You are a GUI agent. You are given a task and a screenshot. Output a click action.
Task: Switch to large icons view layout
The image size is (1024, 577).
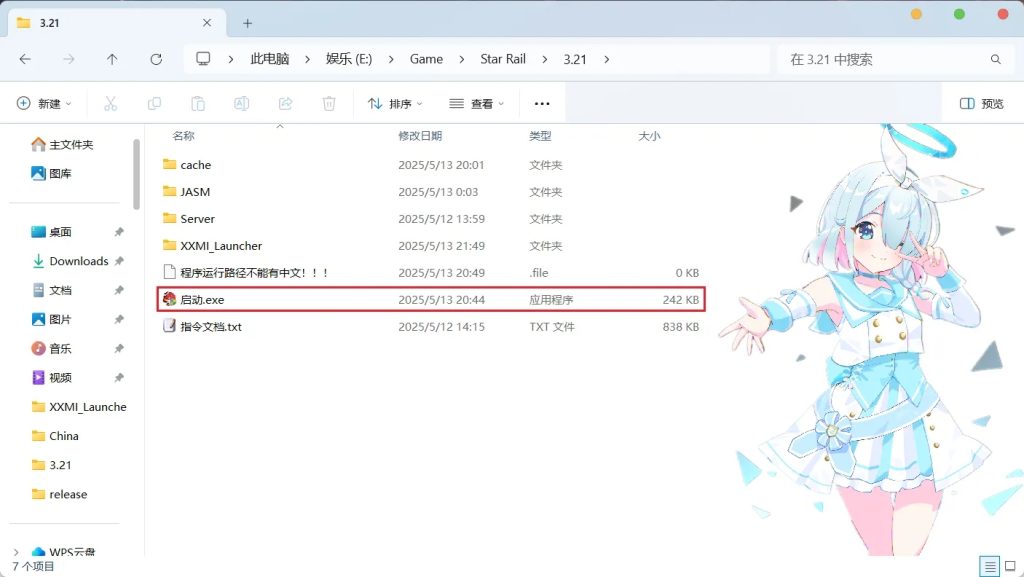tap(1010, 566)
